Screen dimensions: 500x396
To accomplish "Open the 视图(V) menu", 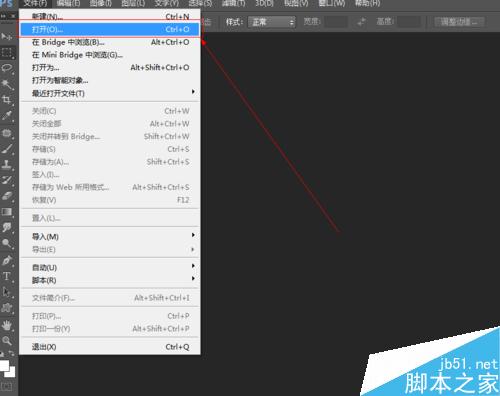I will (296, 3).
